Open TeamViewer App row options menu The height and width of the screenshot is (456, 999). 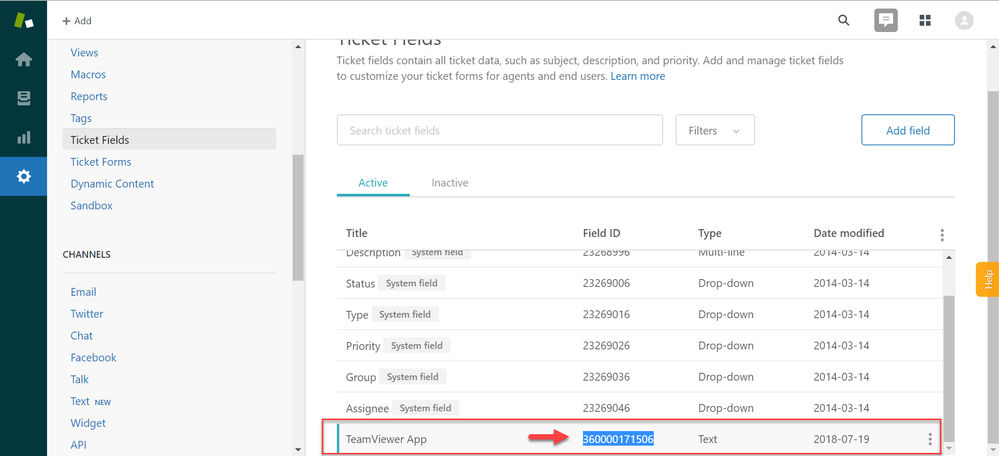pos(930,439)
